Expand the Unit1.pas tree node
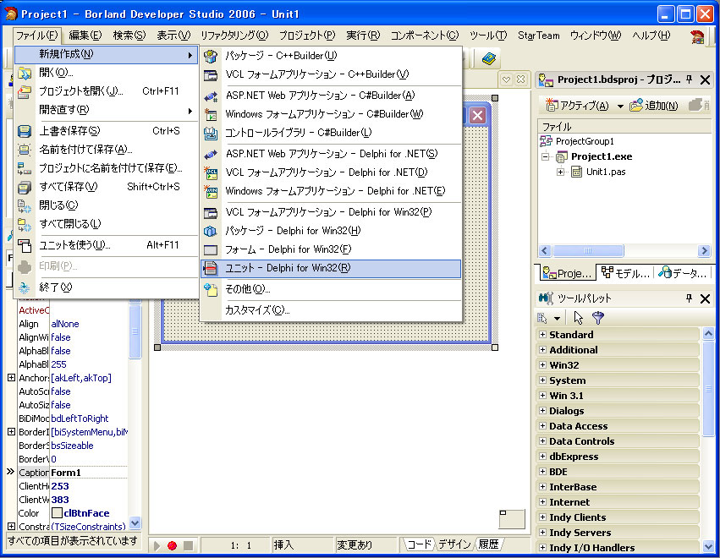The image size is (720, 558). pos(560,172)
